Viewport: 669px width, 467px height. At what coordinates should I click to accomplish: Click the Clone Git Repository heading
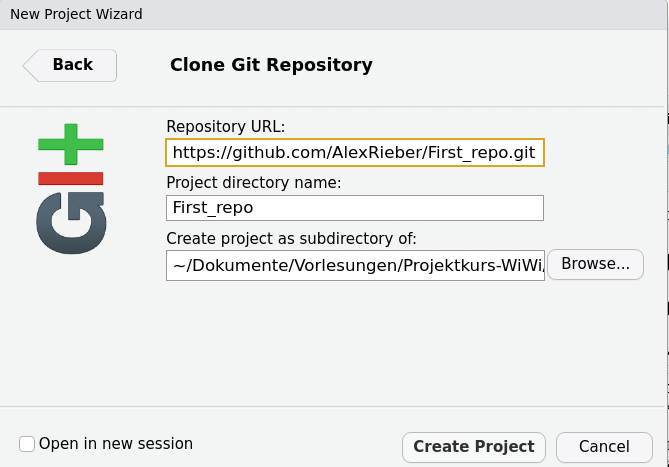pyautogui.click(x=271, y=65)
